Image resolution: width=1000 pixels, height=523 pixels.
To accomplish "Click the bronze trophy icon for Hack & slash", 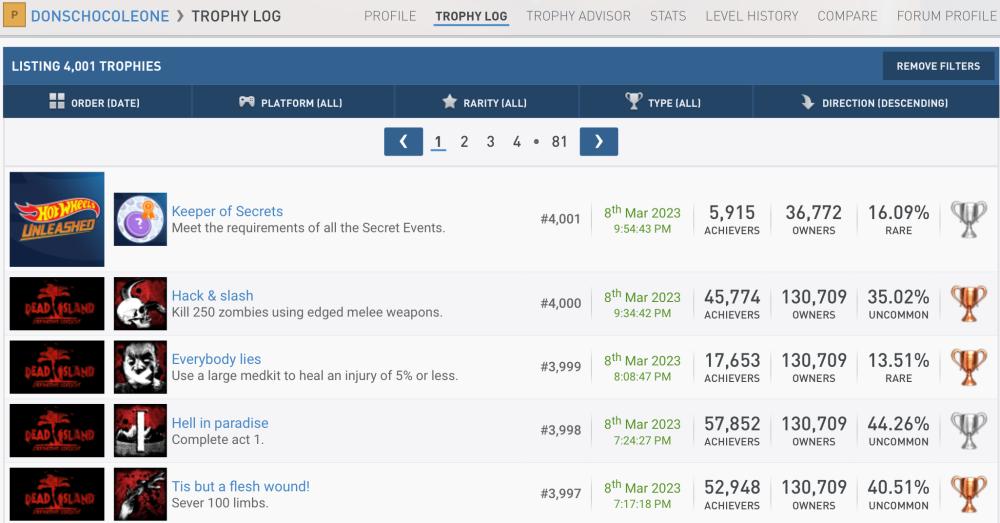I will (x=967, y=304).
